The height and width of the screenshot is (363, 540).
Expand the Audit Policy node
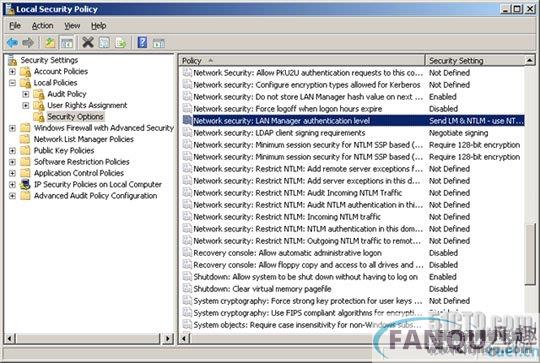click(x=26, y=94)
